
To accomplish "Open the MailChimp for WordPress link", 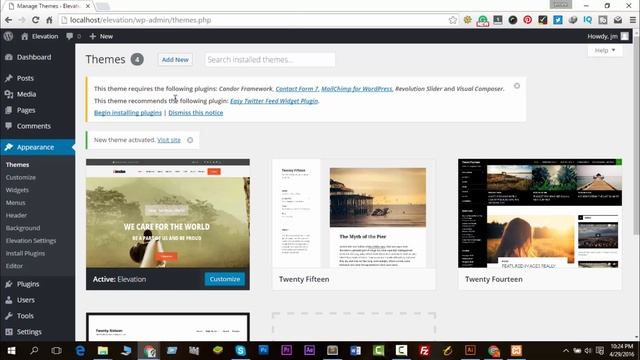I will (356, 89).
